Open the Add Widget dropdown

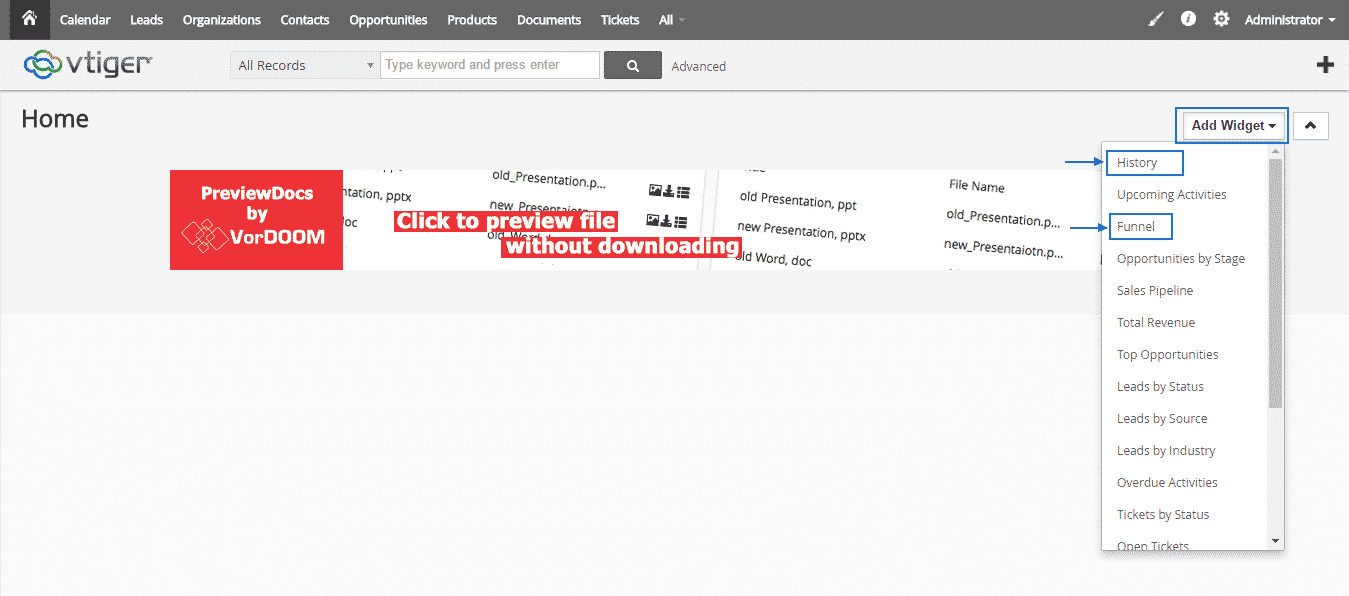1234,126
